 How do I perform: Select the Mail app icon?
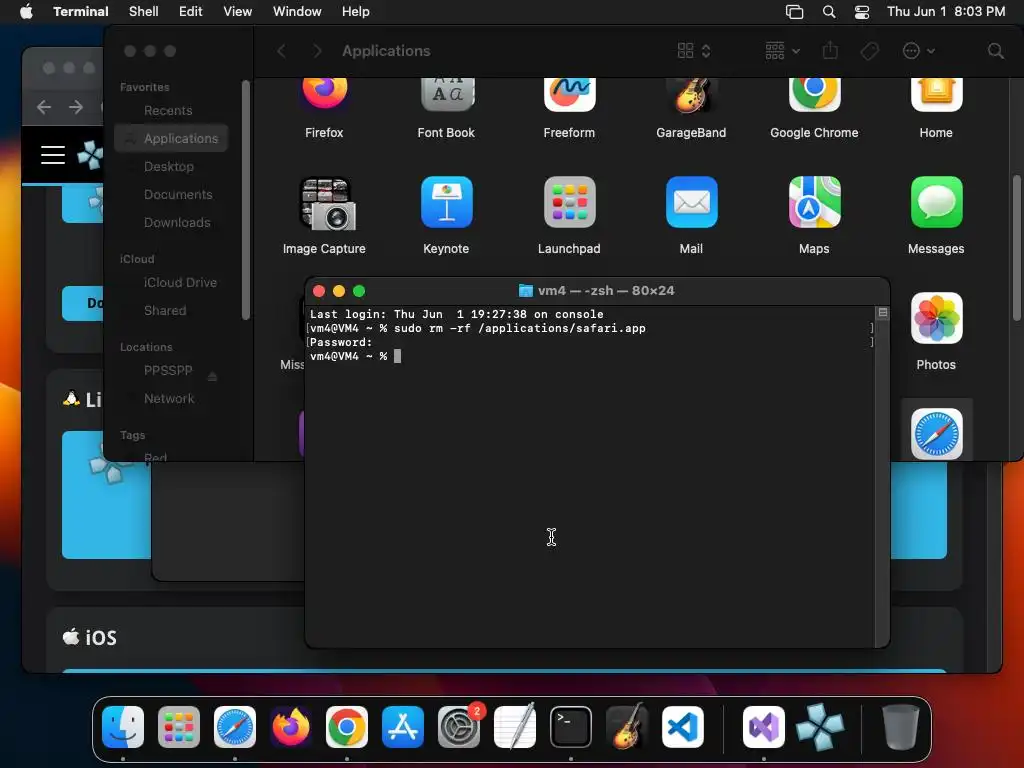(691, 202)
